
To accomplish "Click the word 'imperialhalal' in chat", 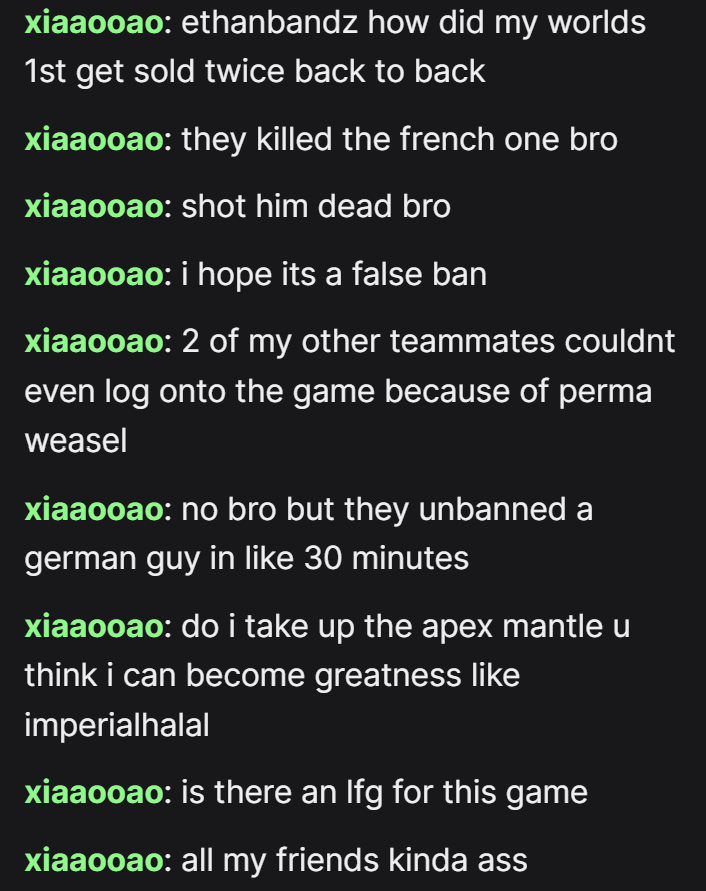I will 117,726.
